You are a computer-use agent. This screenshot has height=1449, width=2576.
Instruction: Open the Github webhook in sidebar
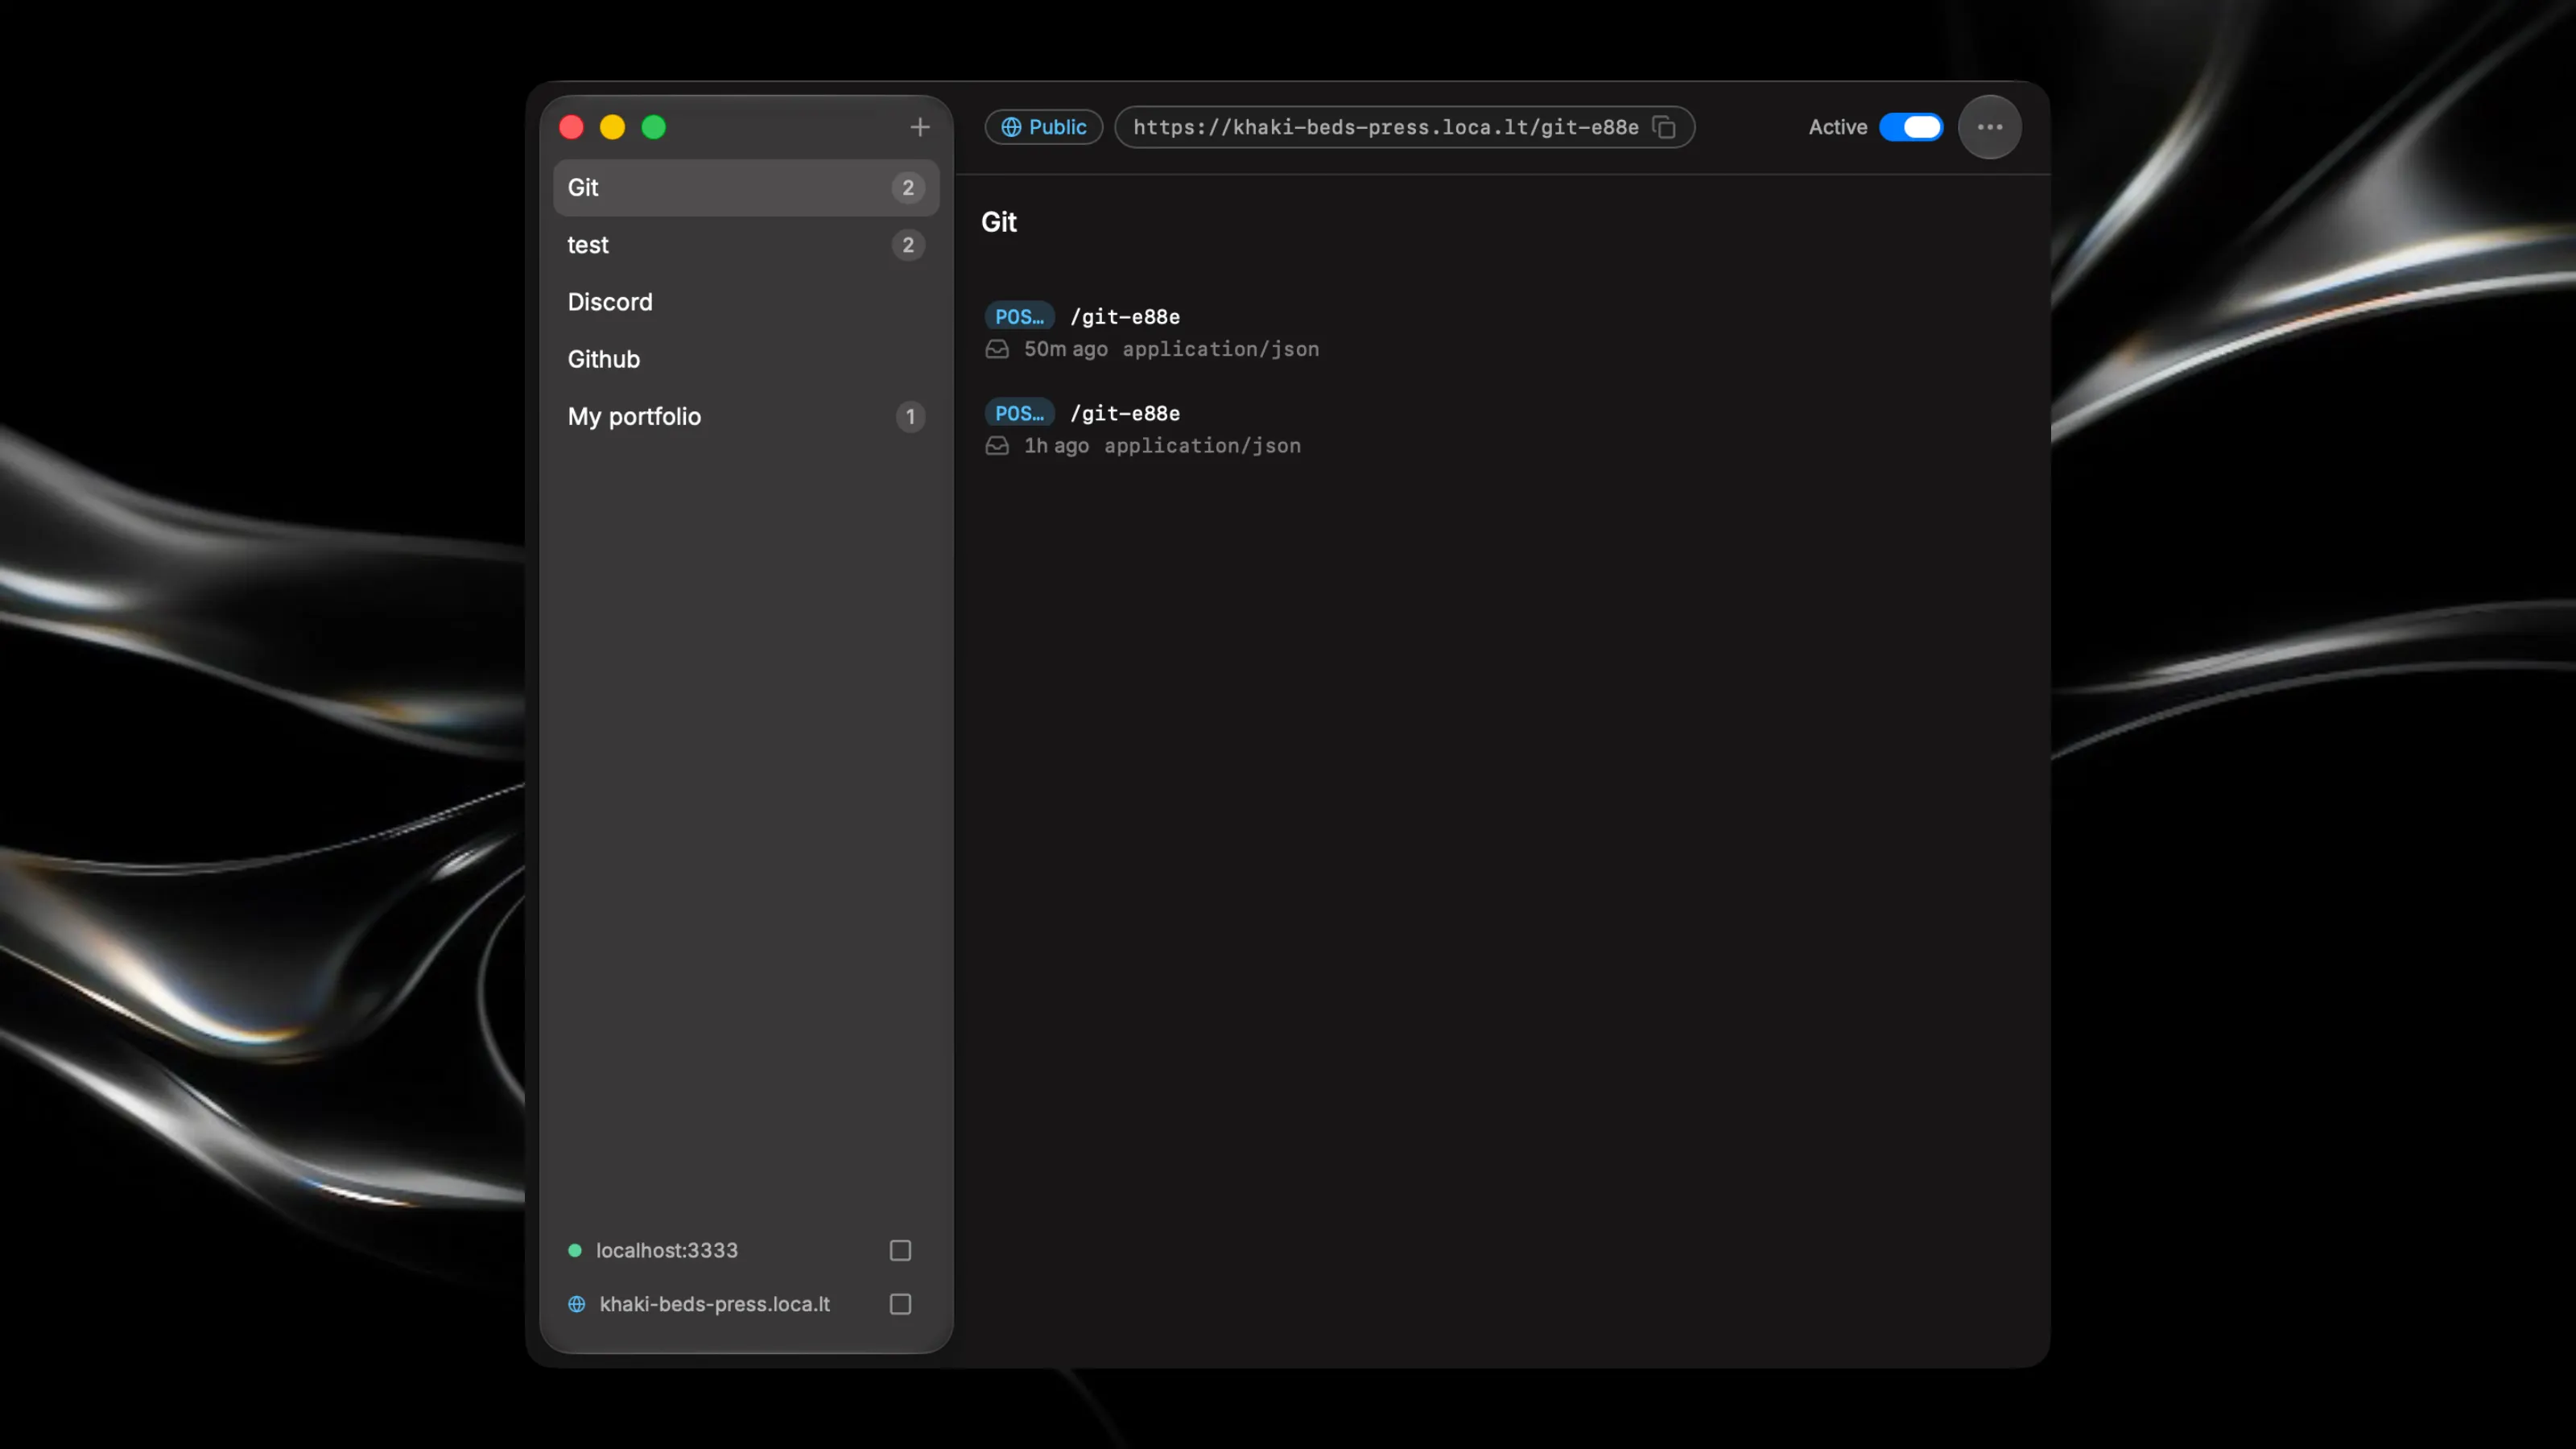tap(746, 359)
